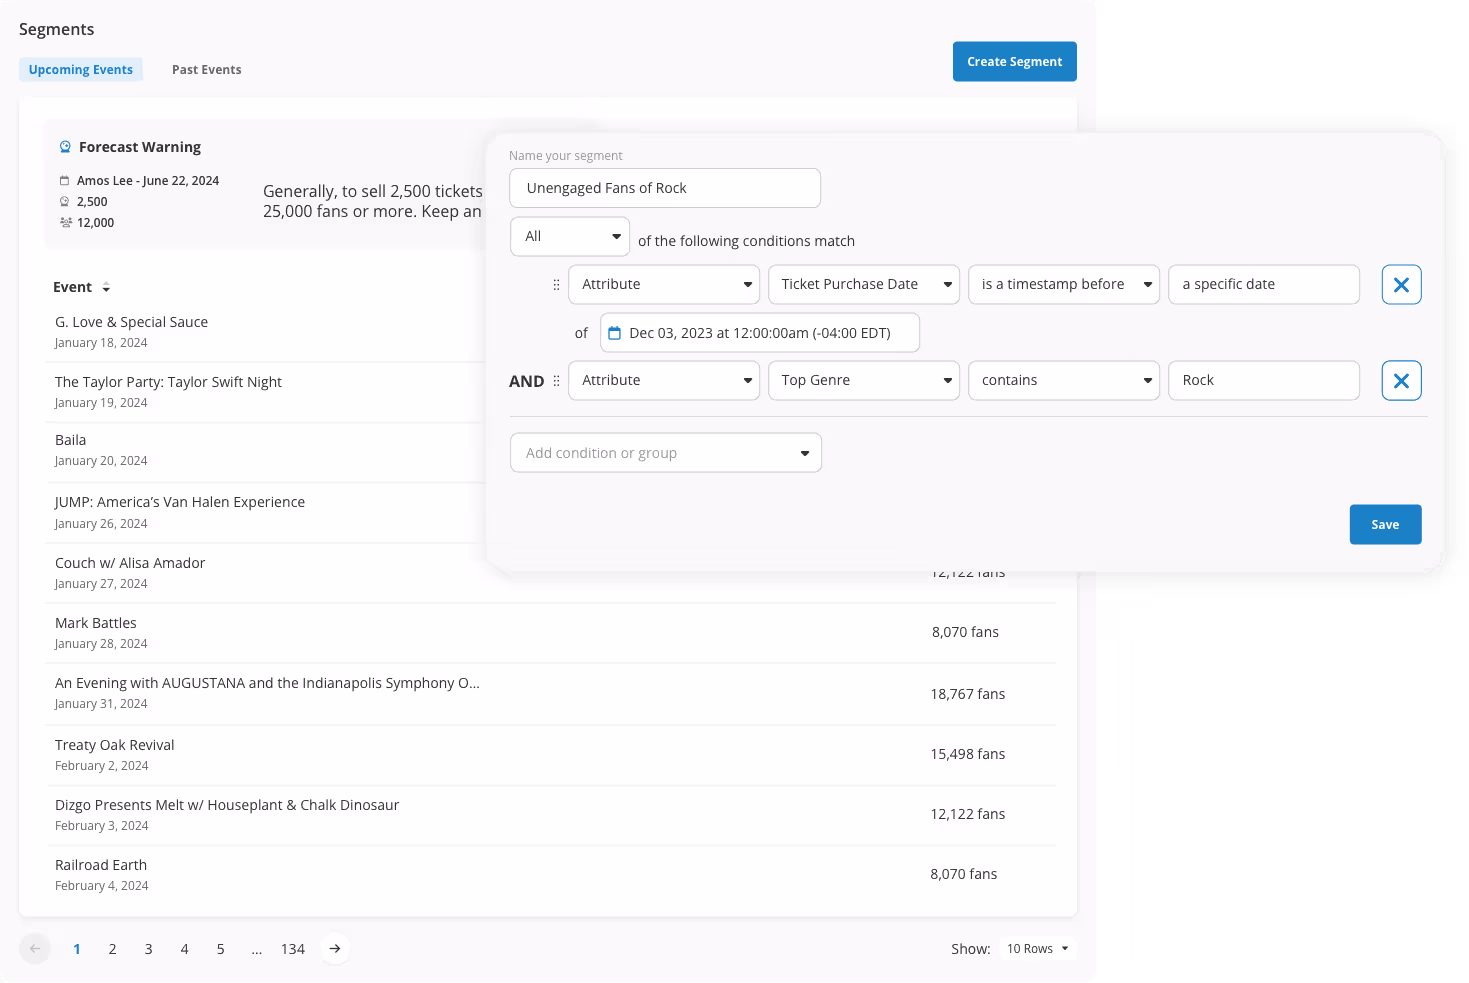The width and height of the screenshot is (1469, 983).
Task: Click the fans icon beside 12,000
Action: (66, 223)
